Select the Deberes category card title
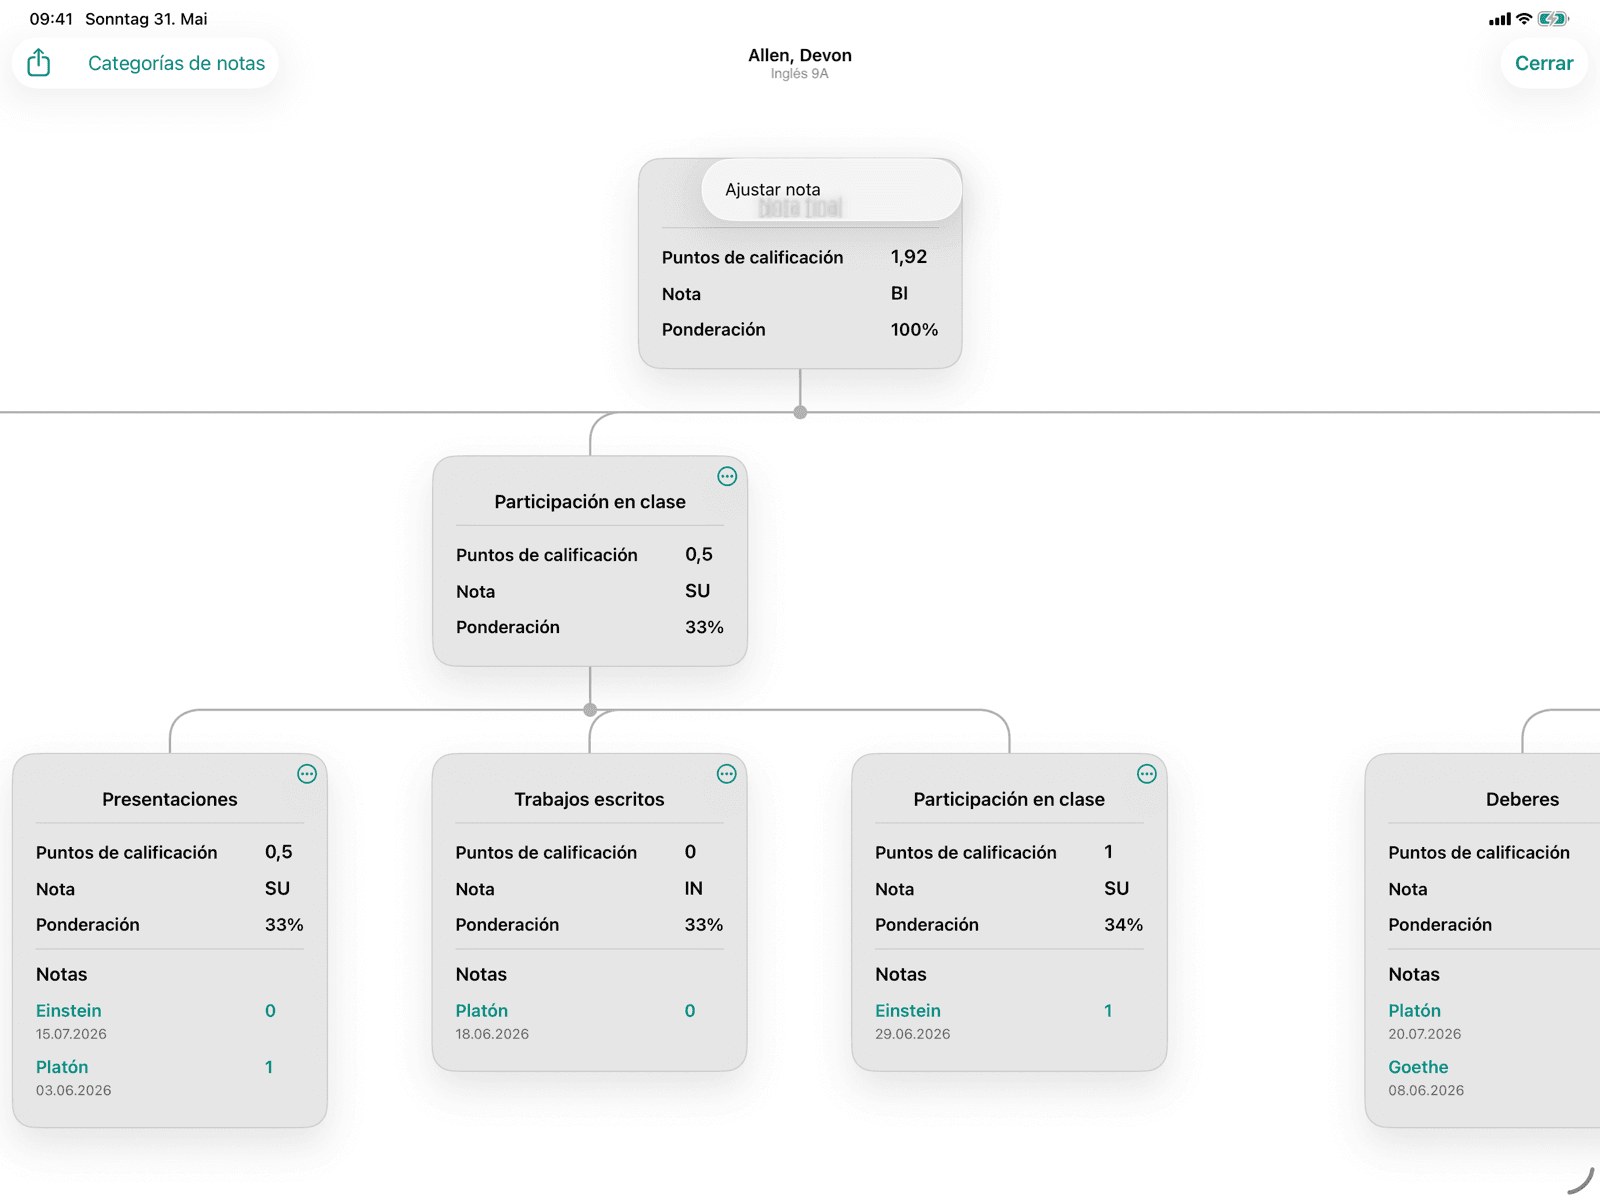This screenshot has height=1200, width=1600. coord(1522,799)
